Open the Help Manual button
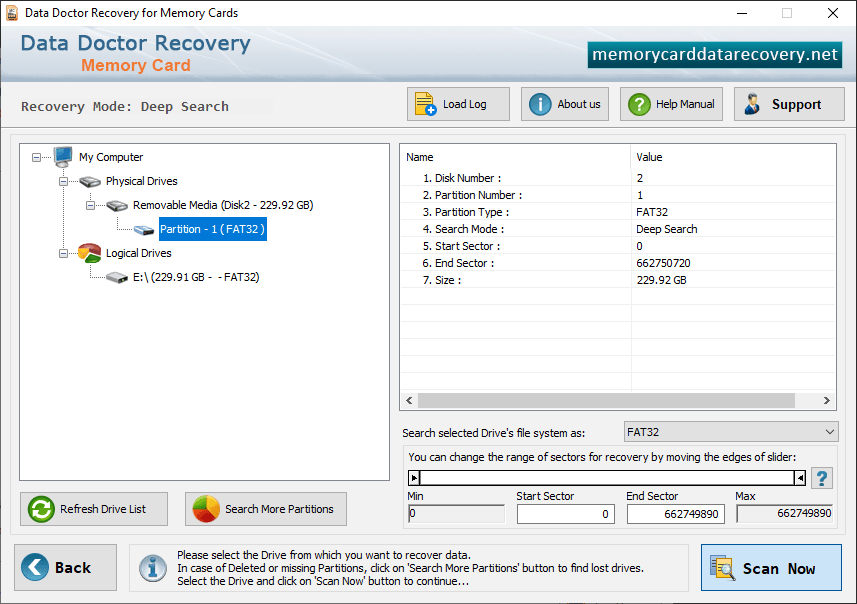 point(671,104)
